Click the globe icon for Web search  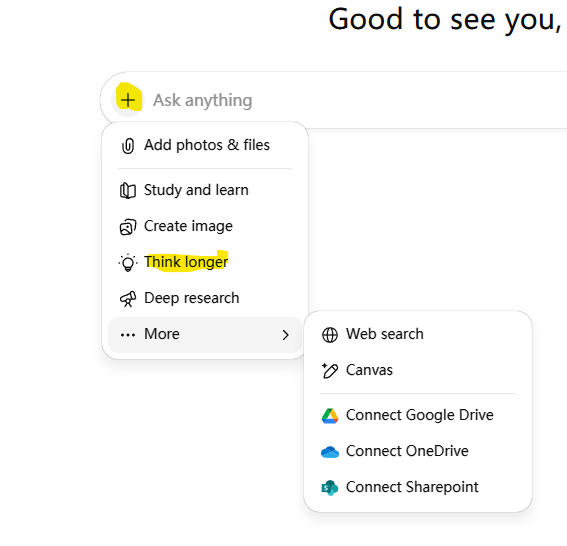(330, 335)
